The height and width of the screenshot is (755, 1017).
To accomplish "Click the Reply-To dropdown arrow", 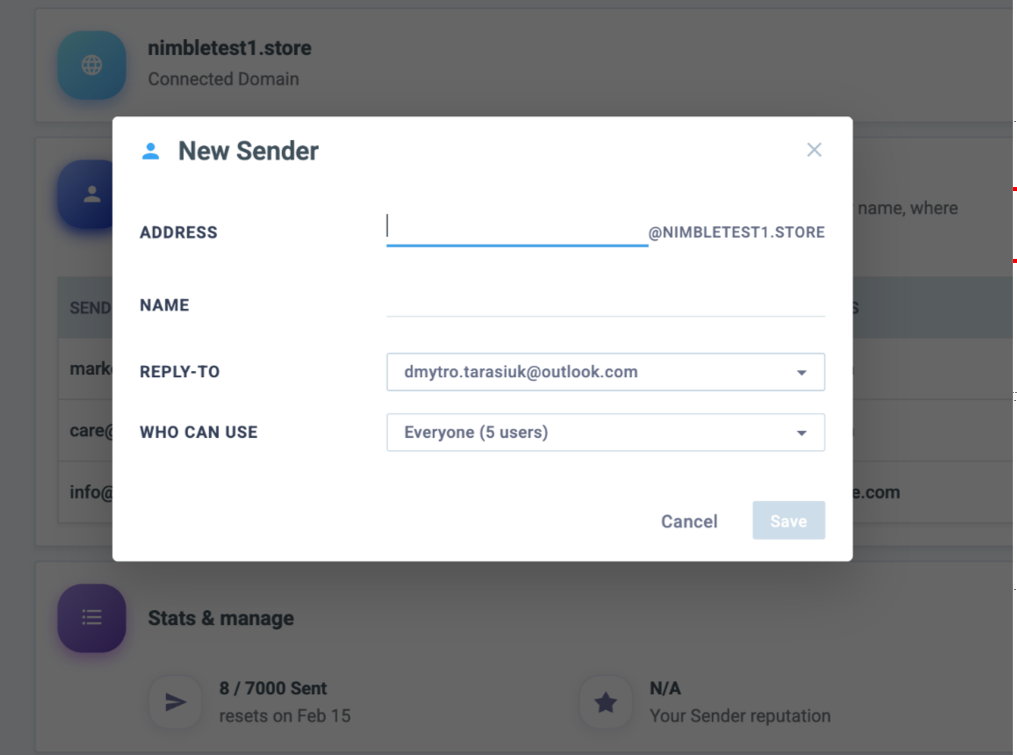I will pyautogui.click(x=801, y=373).
